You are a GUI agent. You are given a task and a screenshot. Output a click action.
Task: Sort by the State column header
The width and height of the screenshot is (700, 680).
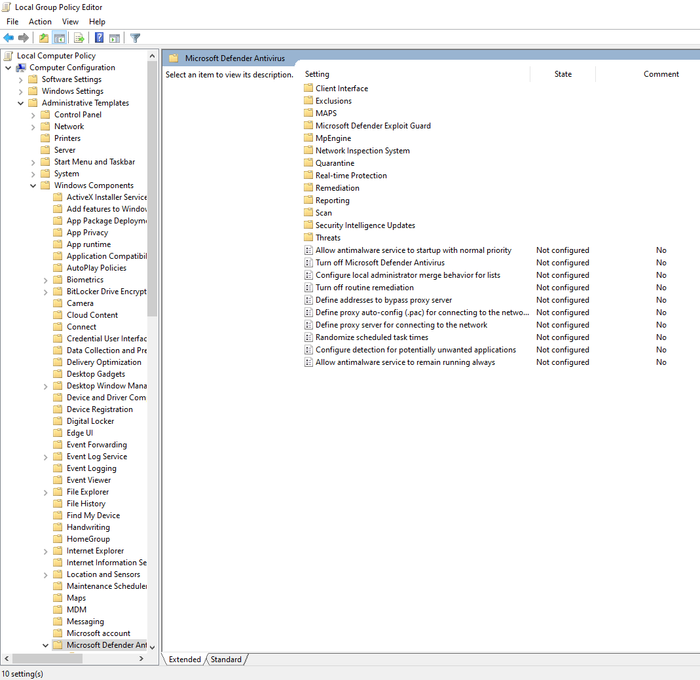tap(562, 74)
